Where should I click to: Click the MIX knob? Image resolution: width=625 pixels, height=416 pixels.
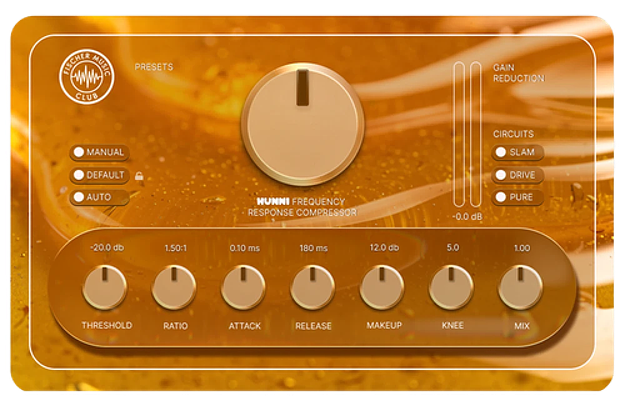520,287
